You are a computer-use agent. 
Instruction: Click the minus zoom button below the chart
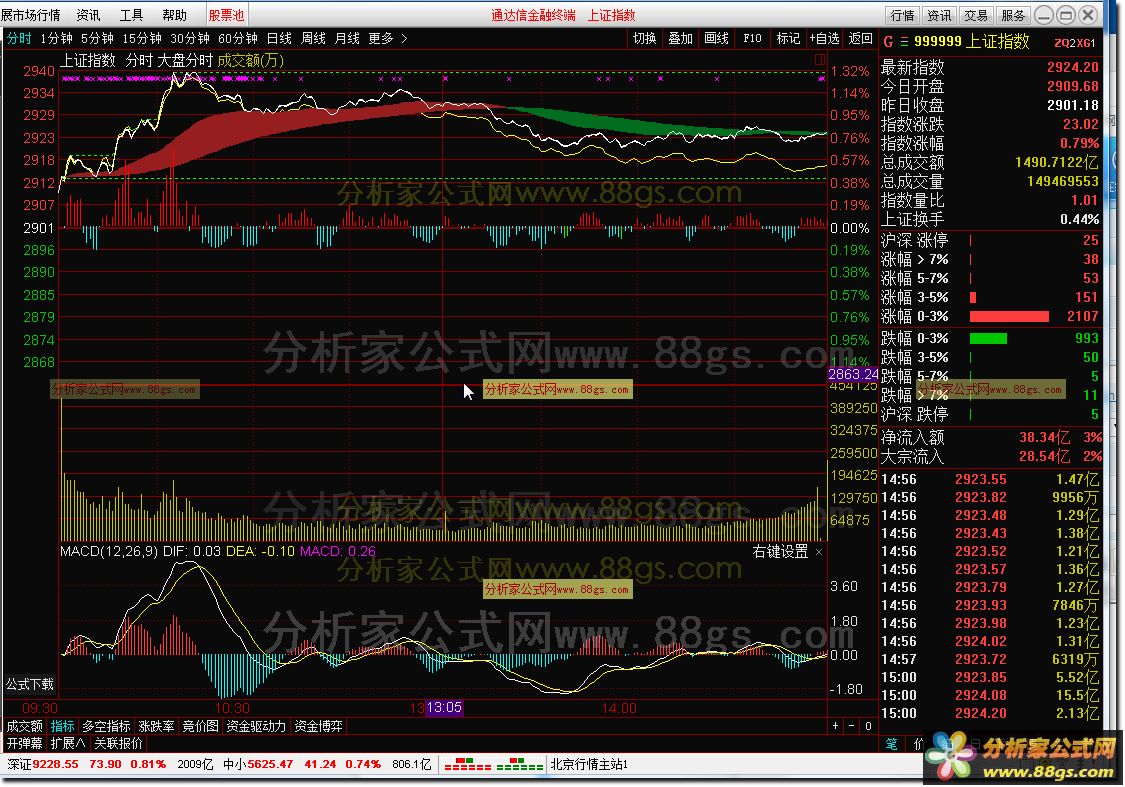pos(852,726)
